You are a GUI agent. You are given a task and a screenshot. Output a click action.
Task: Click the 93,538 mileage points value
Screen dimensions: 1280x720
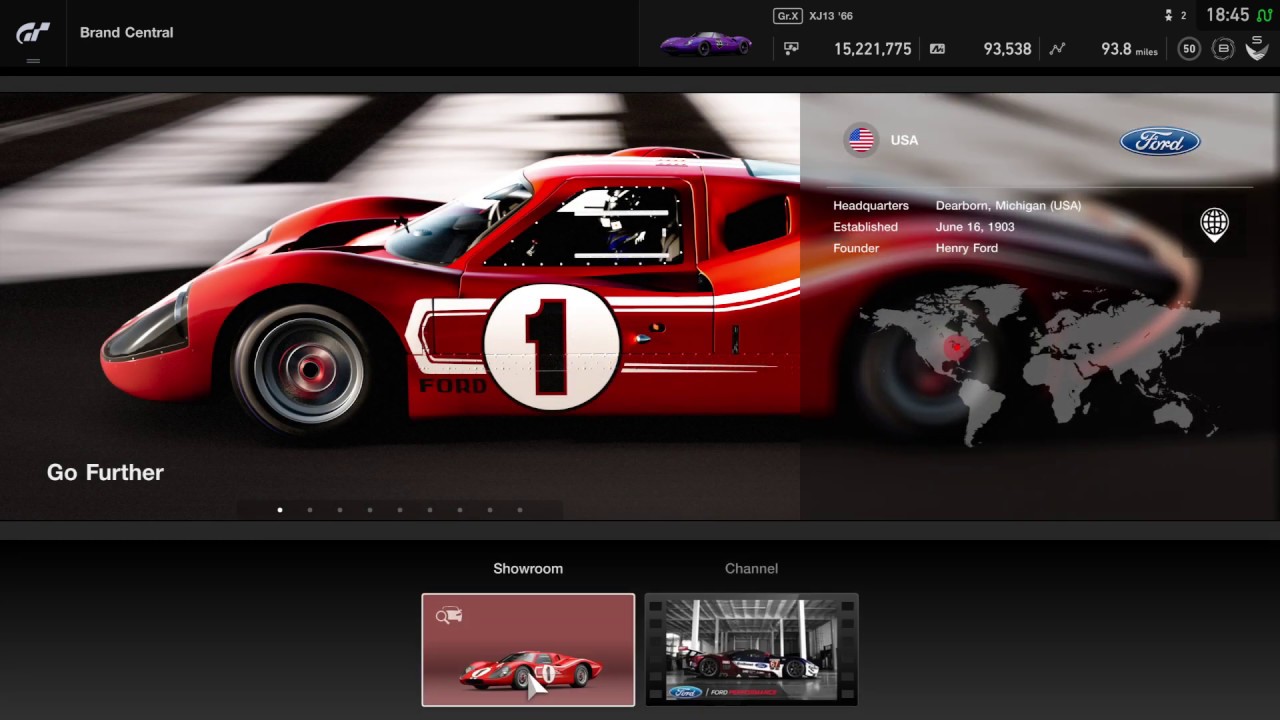coord(1008,48)
